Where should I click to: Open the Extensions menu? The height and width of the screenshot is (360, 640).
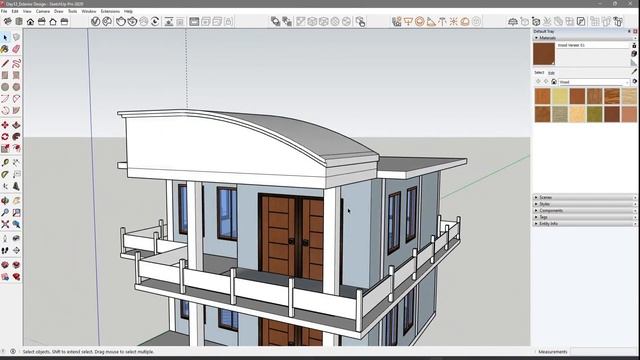[110, 11]
